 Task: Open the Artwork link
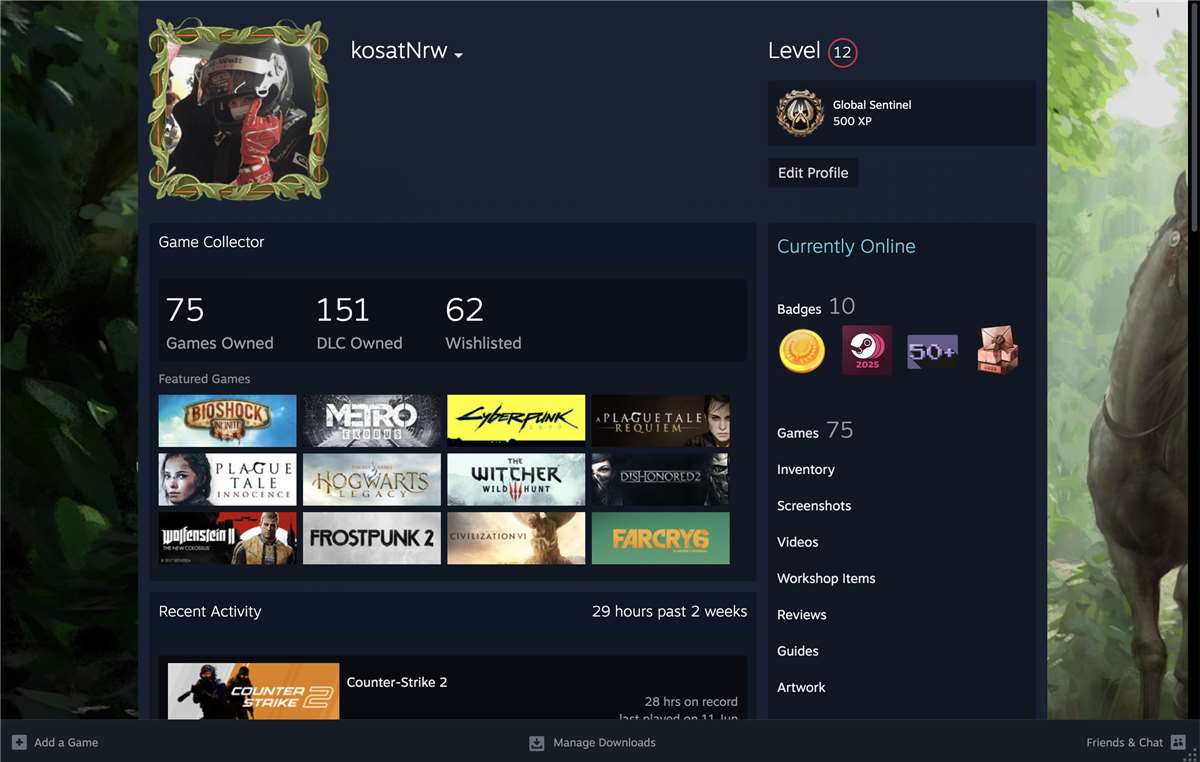click(802, 687)
